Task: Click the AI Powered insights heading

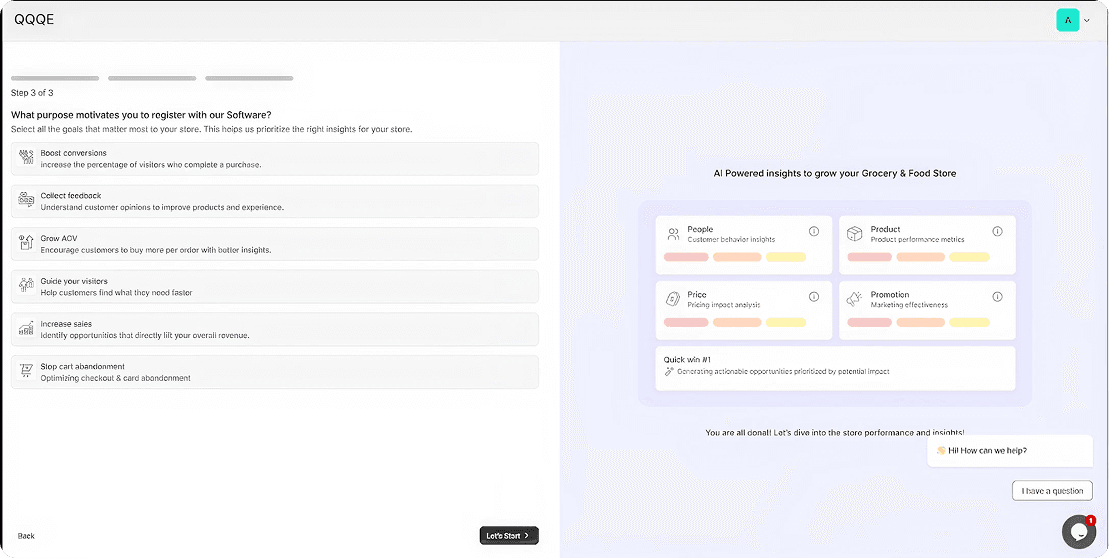Action: (835, 173)
